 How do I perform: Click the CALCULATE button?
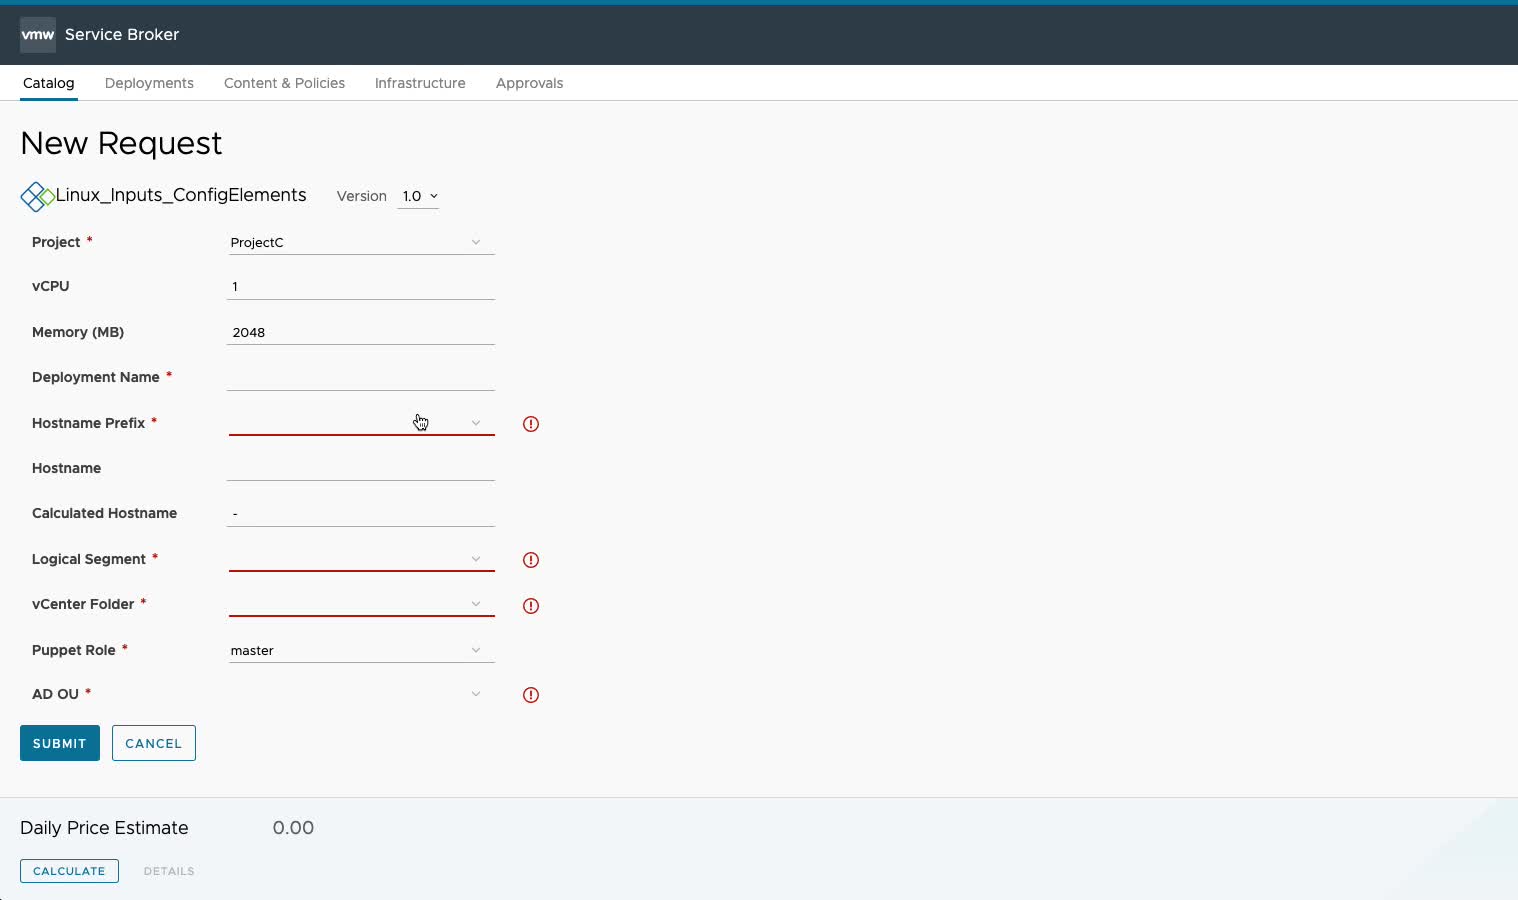click(x=69, y=871)
